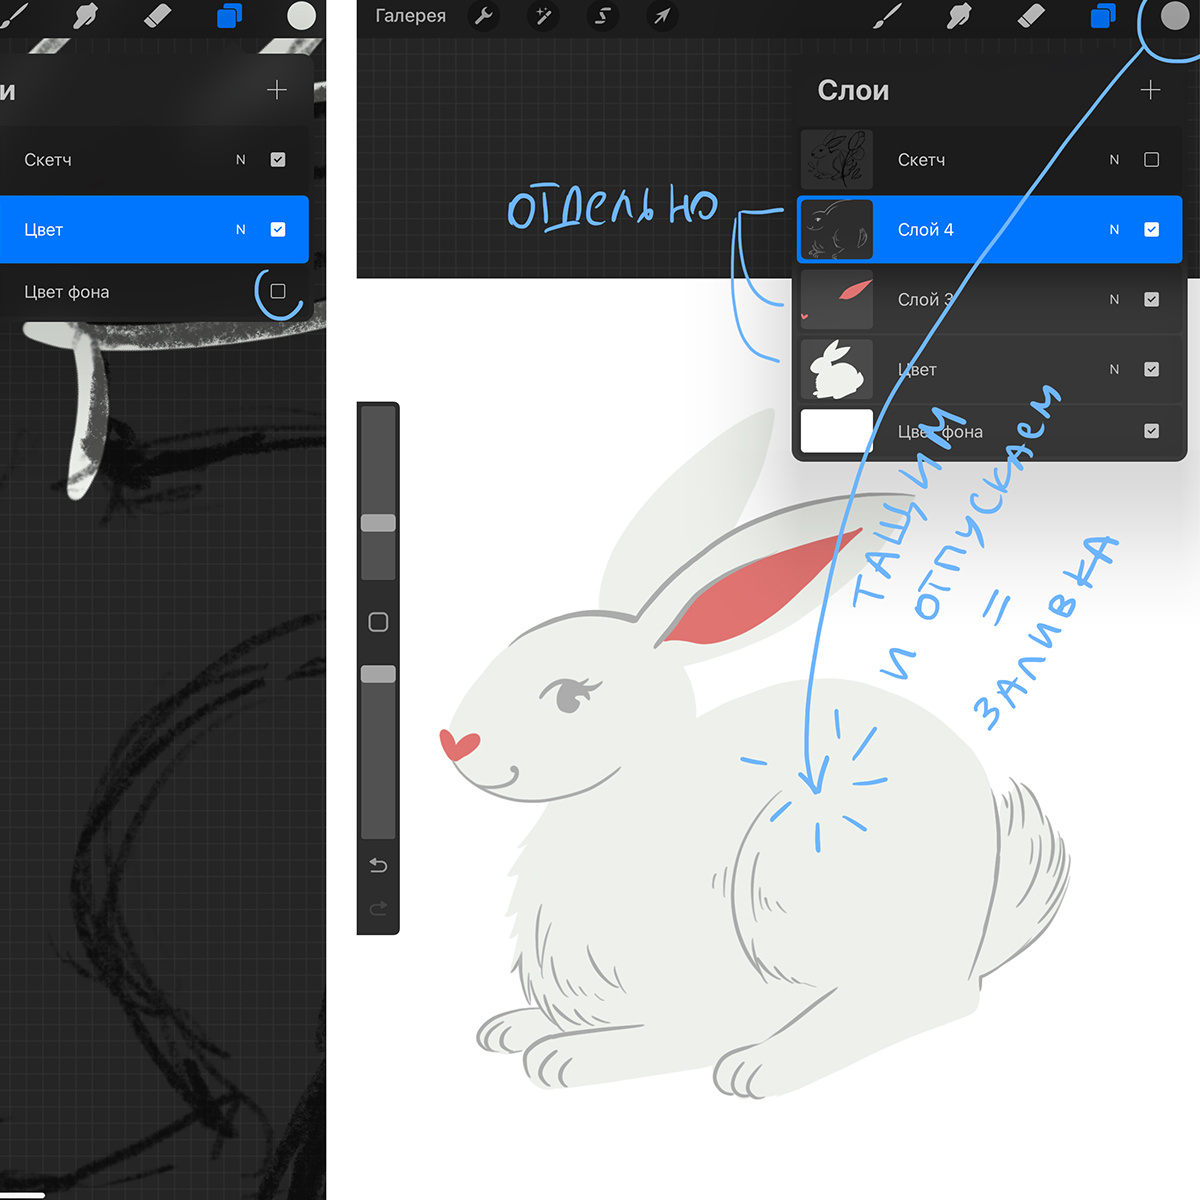Open the Цвет фона row in left panel

tap(154, 292)
